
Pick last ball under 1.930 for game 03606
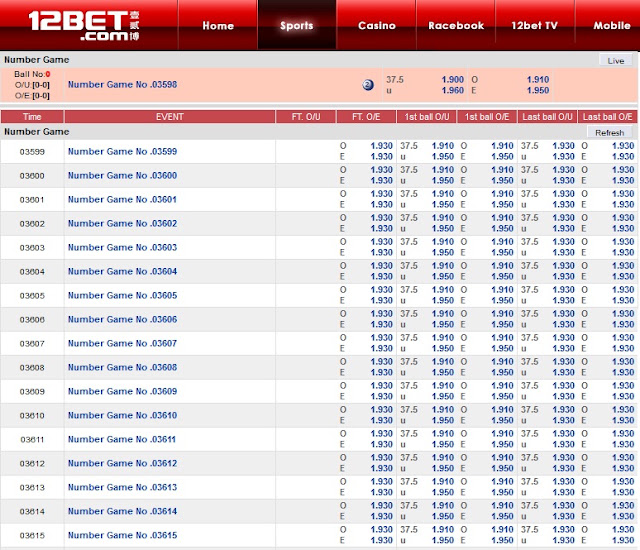pos(564,324)
